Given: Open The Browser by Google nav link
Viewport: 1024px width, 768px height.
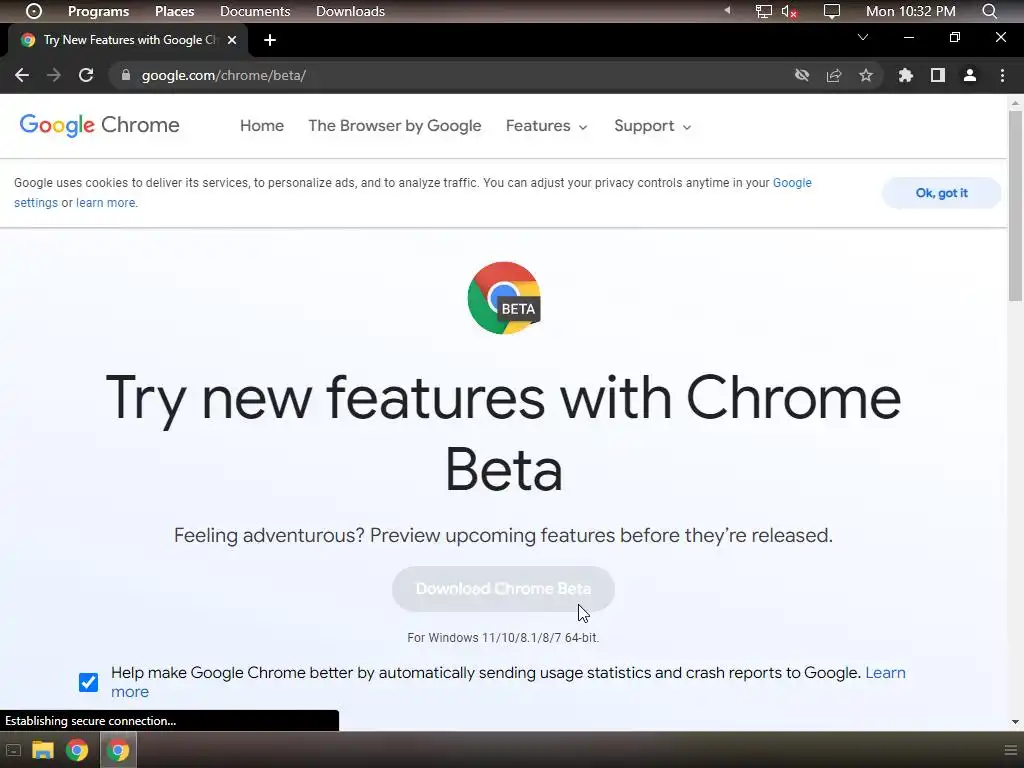Looking at the screenshot, I should tap(394, 125).
